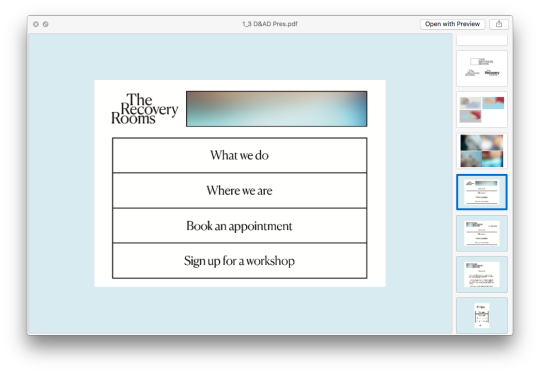The width and height of the screenshot is (540, 374).
Task: Select the narrow mobile layout page thumbnail
Action: pyautogui.click(x=482, y=315)
